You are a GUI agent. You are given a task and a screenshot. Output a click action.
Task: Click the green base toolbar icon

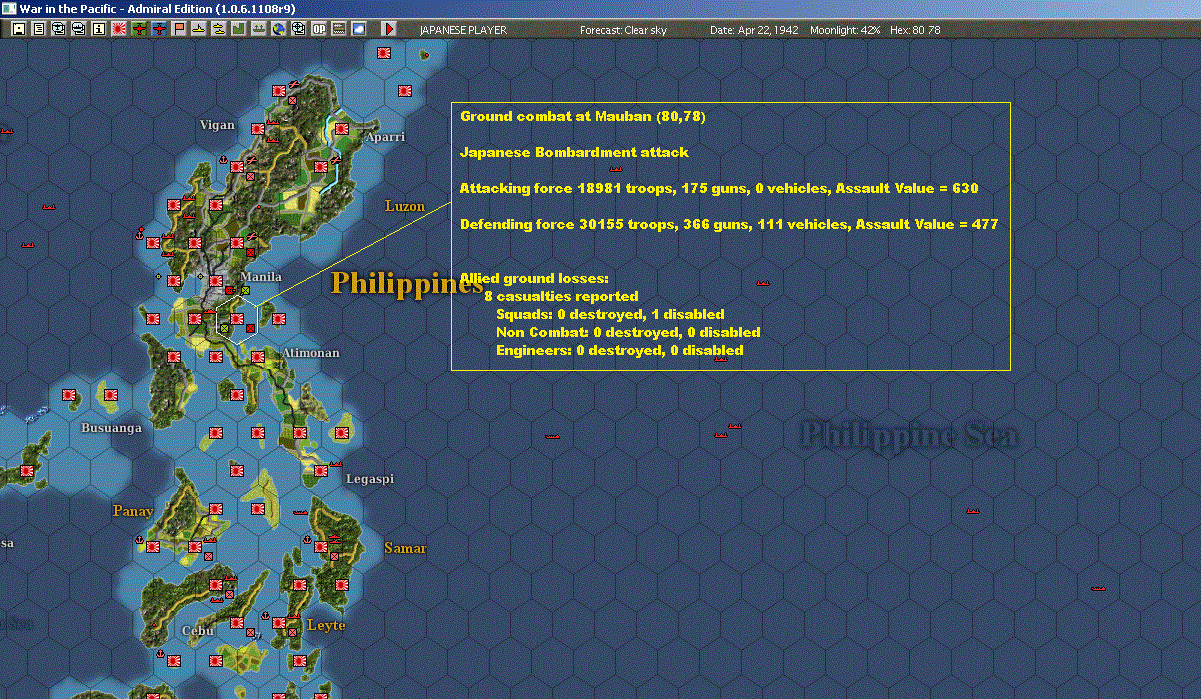click(x=259, y=30)
